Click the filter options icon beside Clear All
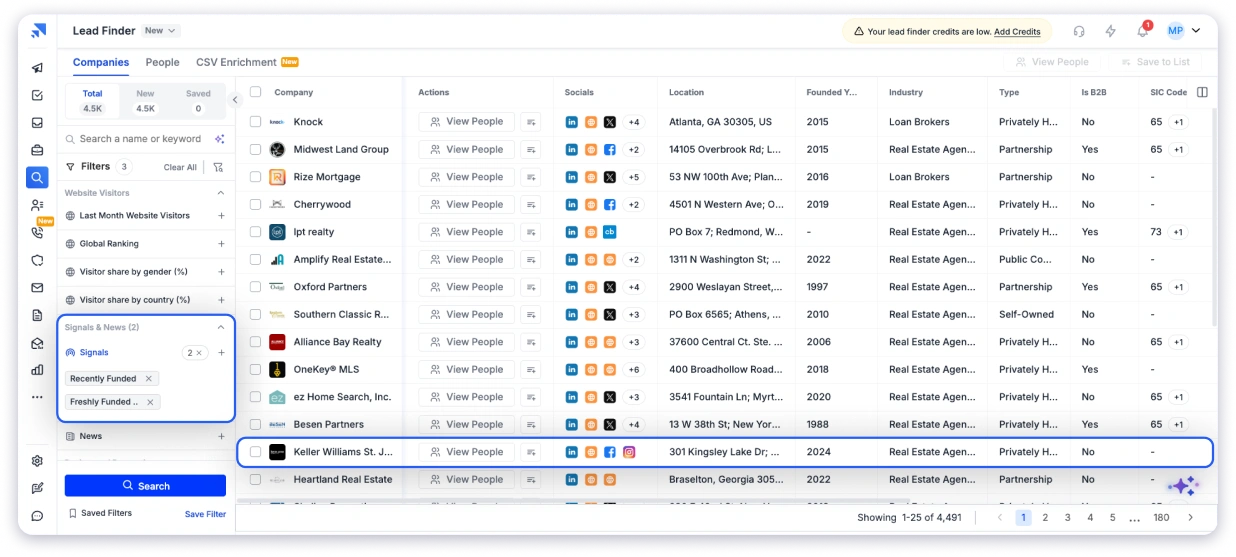Image resolution: width=1236 pixels, height=557 pixels. pos(218,167)
